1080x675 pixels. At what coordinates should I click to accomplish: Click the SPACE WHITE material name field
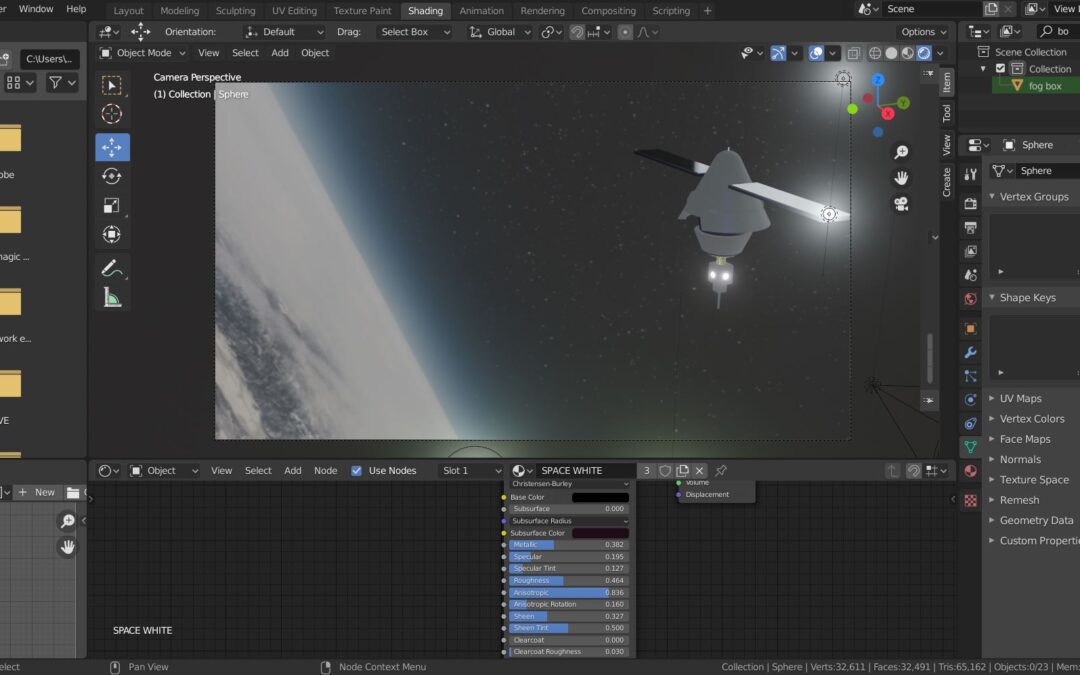[x=584, y=471]
